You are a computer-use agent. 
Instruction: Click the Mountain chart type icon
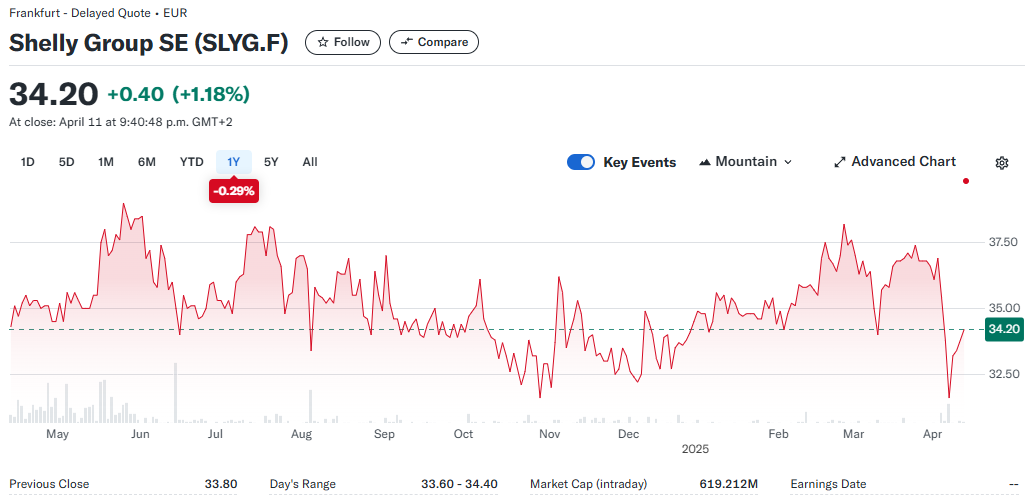(705, 162)
